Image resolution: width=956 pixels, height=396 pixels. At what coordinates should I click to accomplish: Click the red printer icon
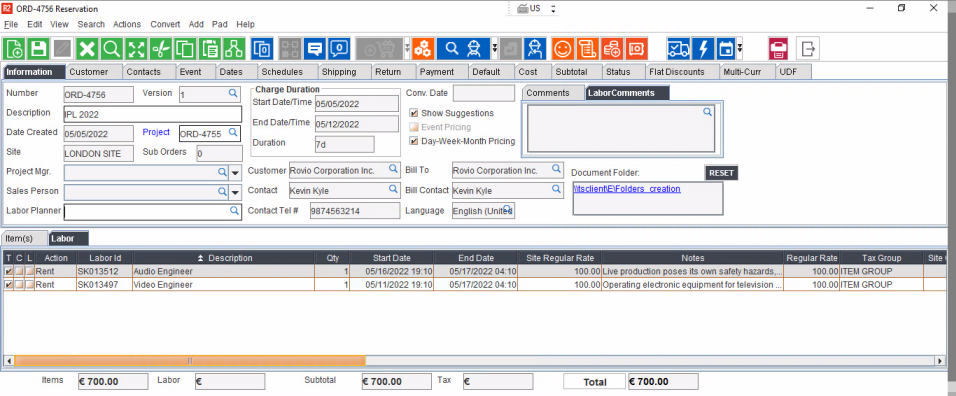[779, 49]
